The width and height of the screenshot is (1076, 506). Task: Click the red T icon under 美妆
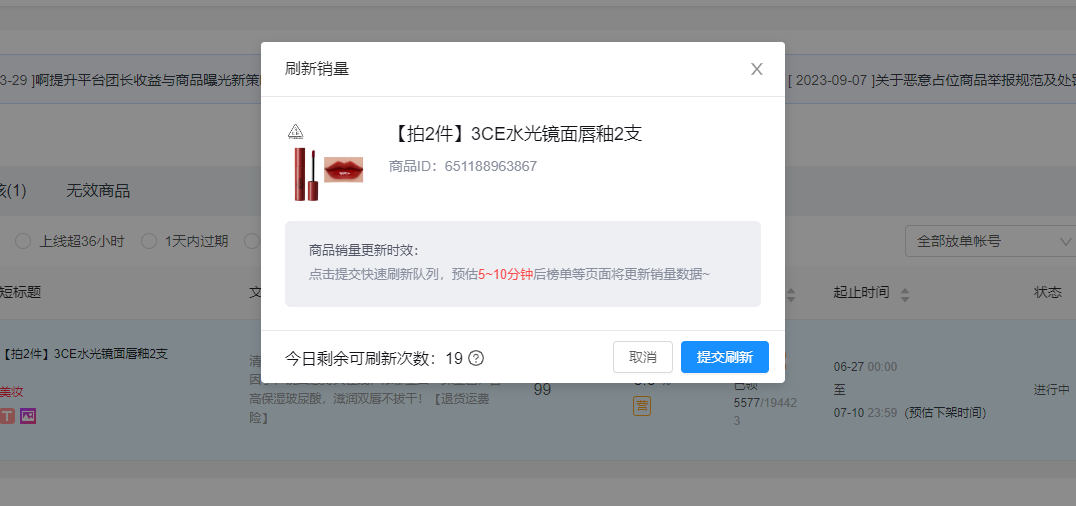coord(8,416)
